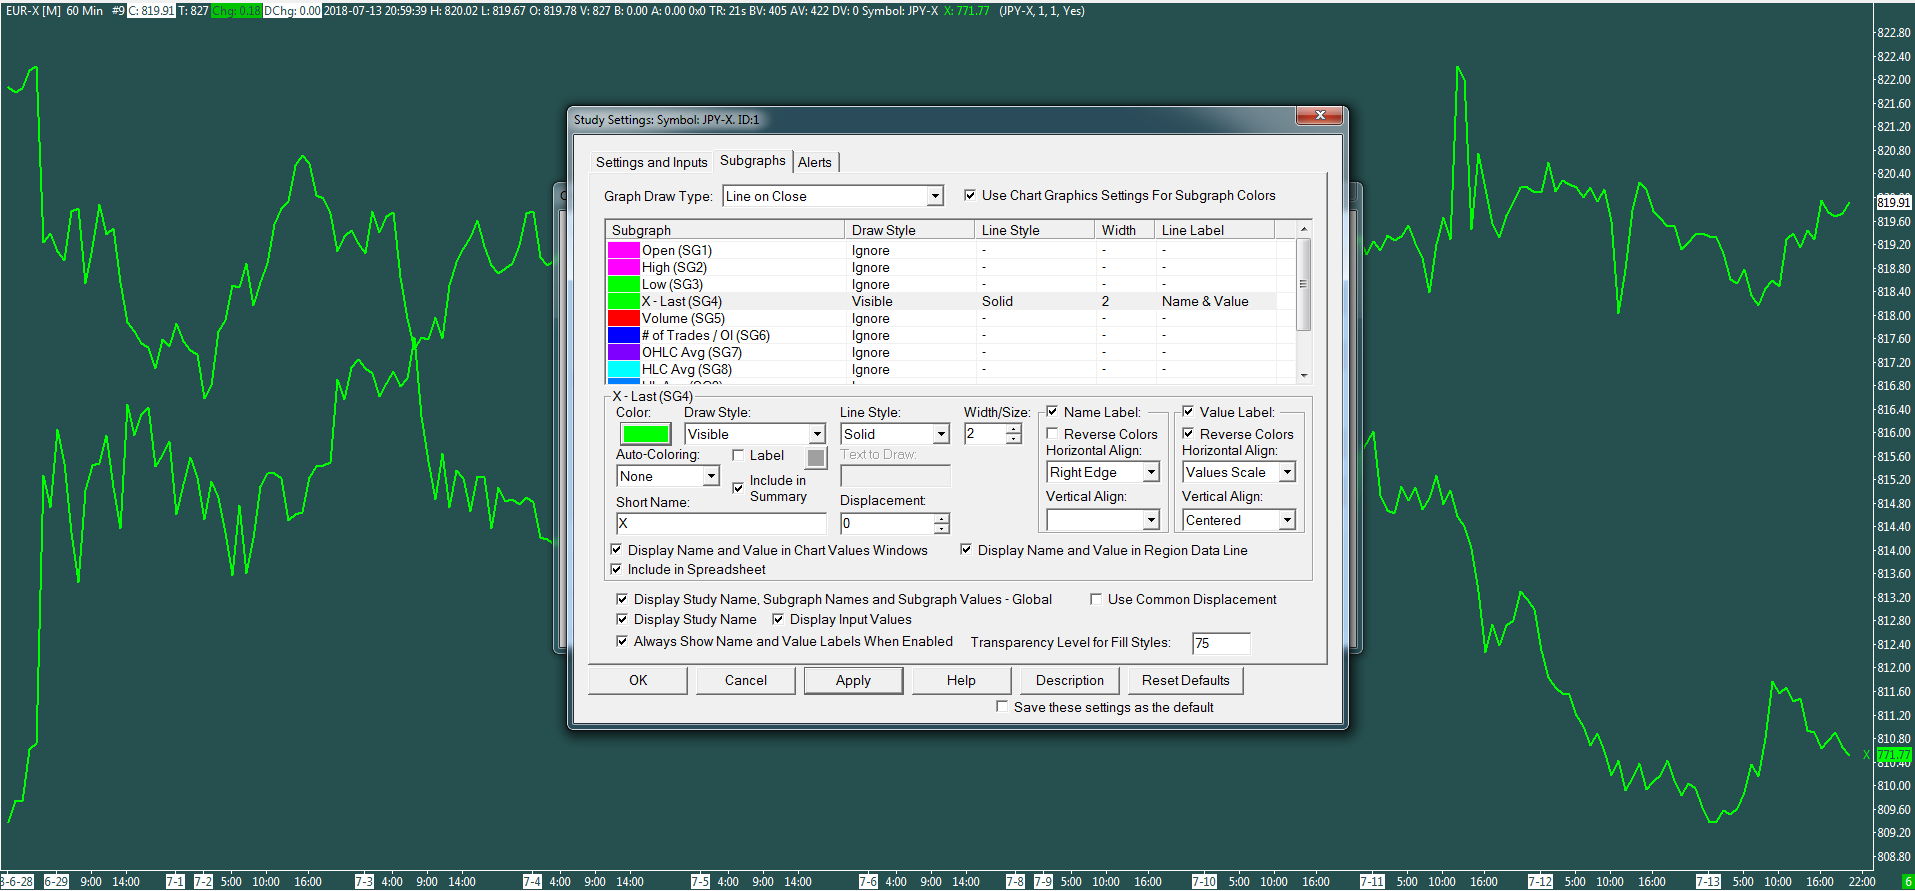Select the Open (SG1) subgraph row

pos(677,251)
